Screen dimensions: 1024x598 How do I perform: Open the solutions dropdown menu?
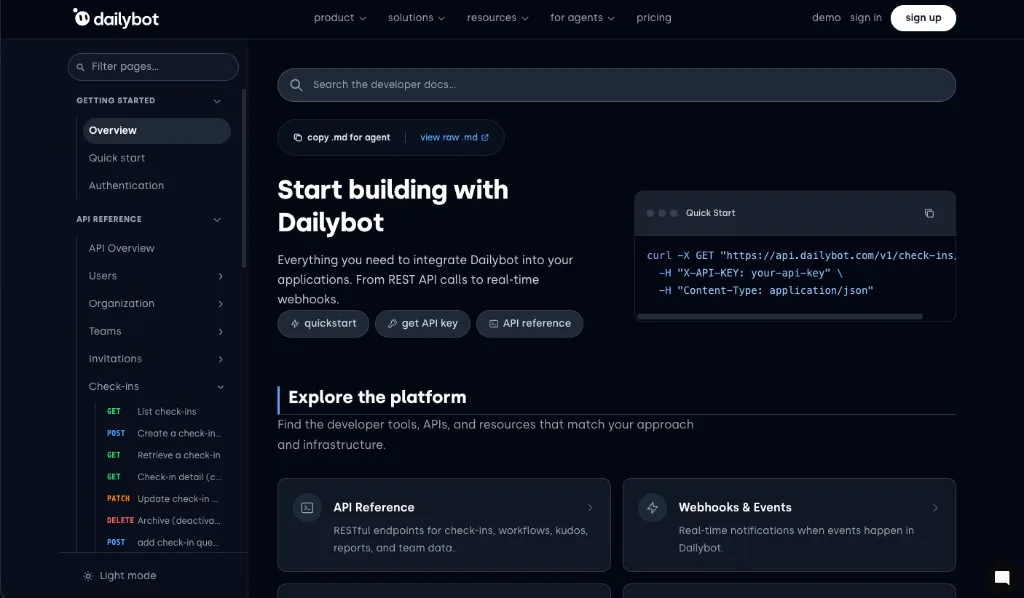[416, 18]
